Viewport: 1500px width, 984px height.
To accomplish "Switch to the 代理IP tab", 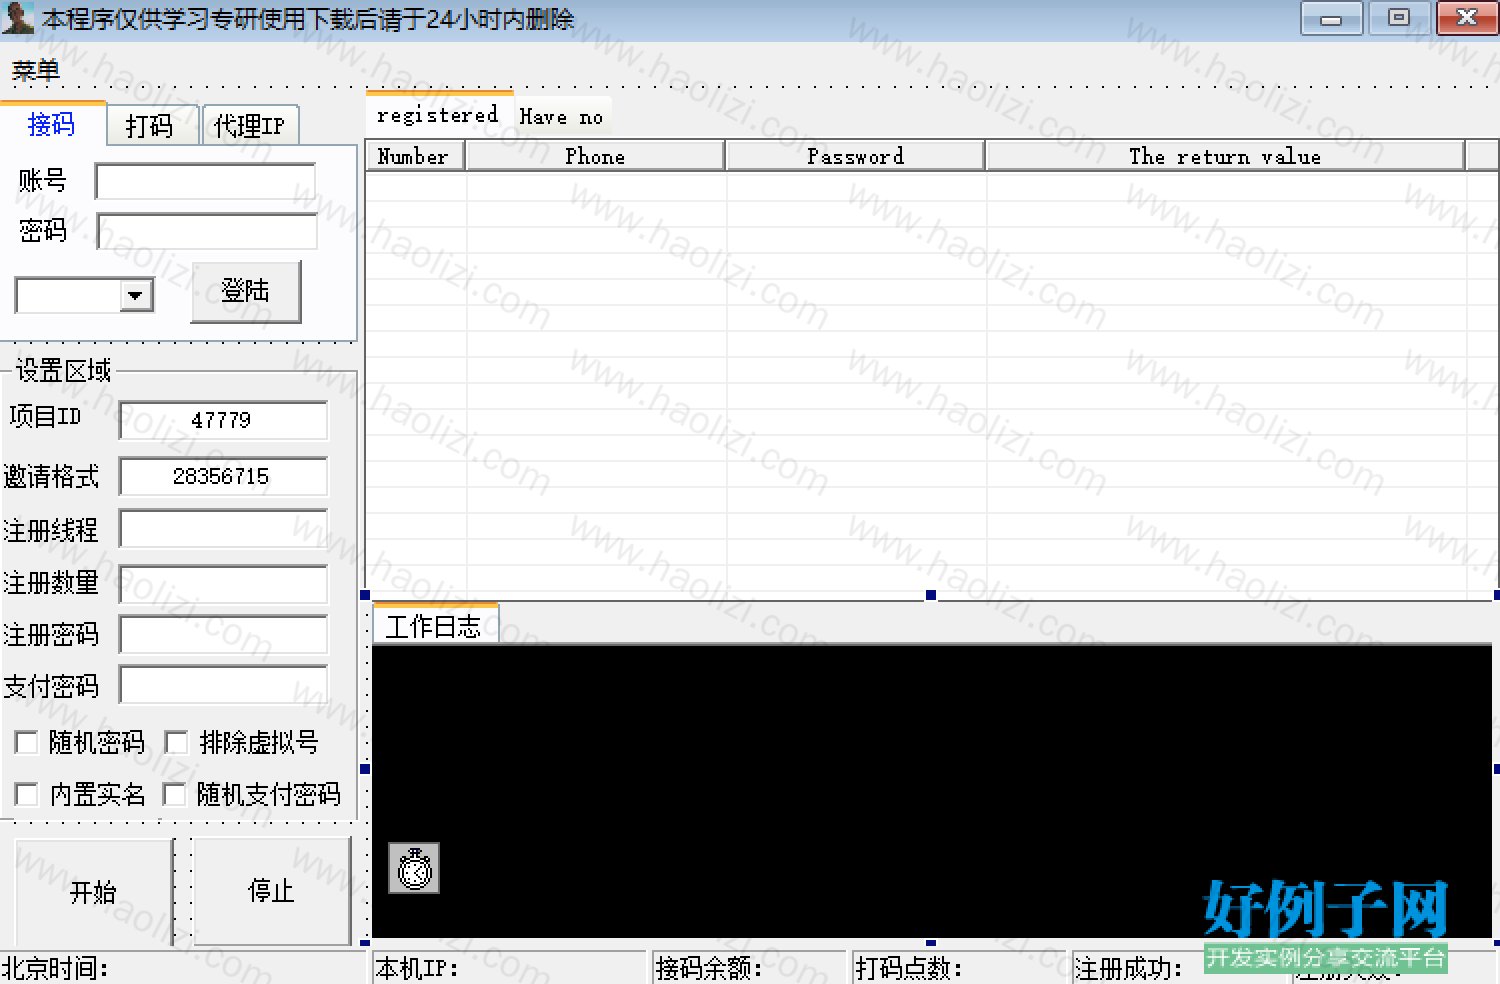I will point(249,126).
